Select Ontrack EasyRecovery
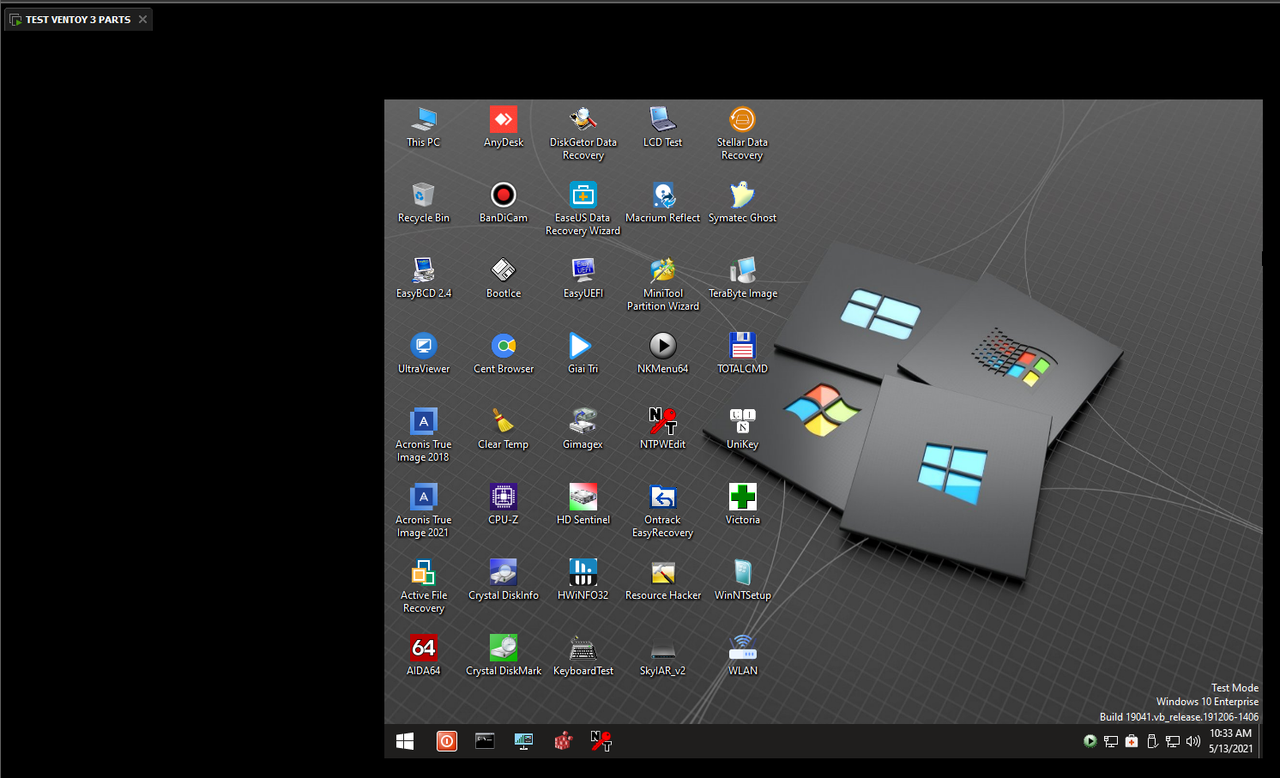The image size is (1280, 778). pos(662,510)
